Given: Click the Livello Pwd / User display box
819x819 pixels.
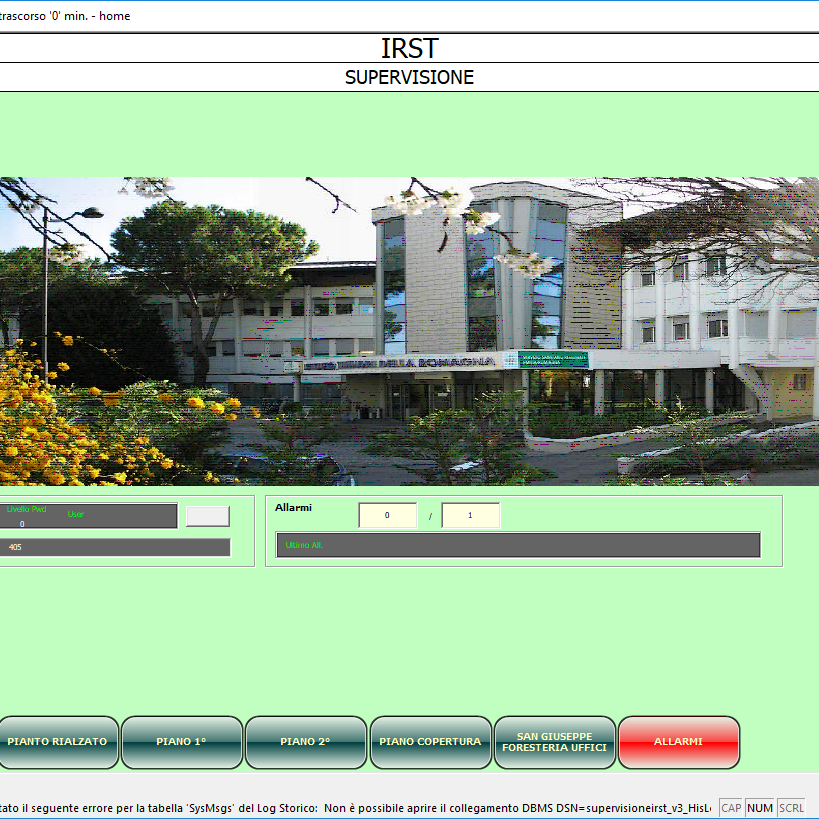Looking at the screenshot, I should [x=88, y=516].
